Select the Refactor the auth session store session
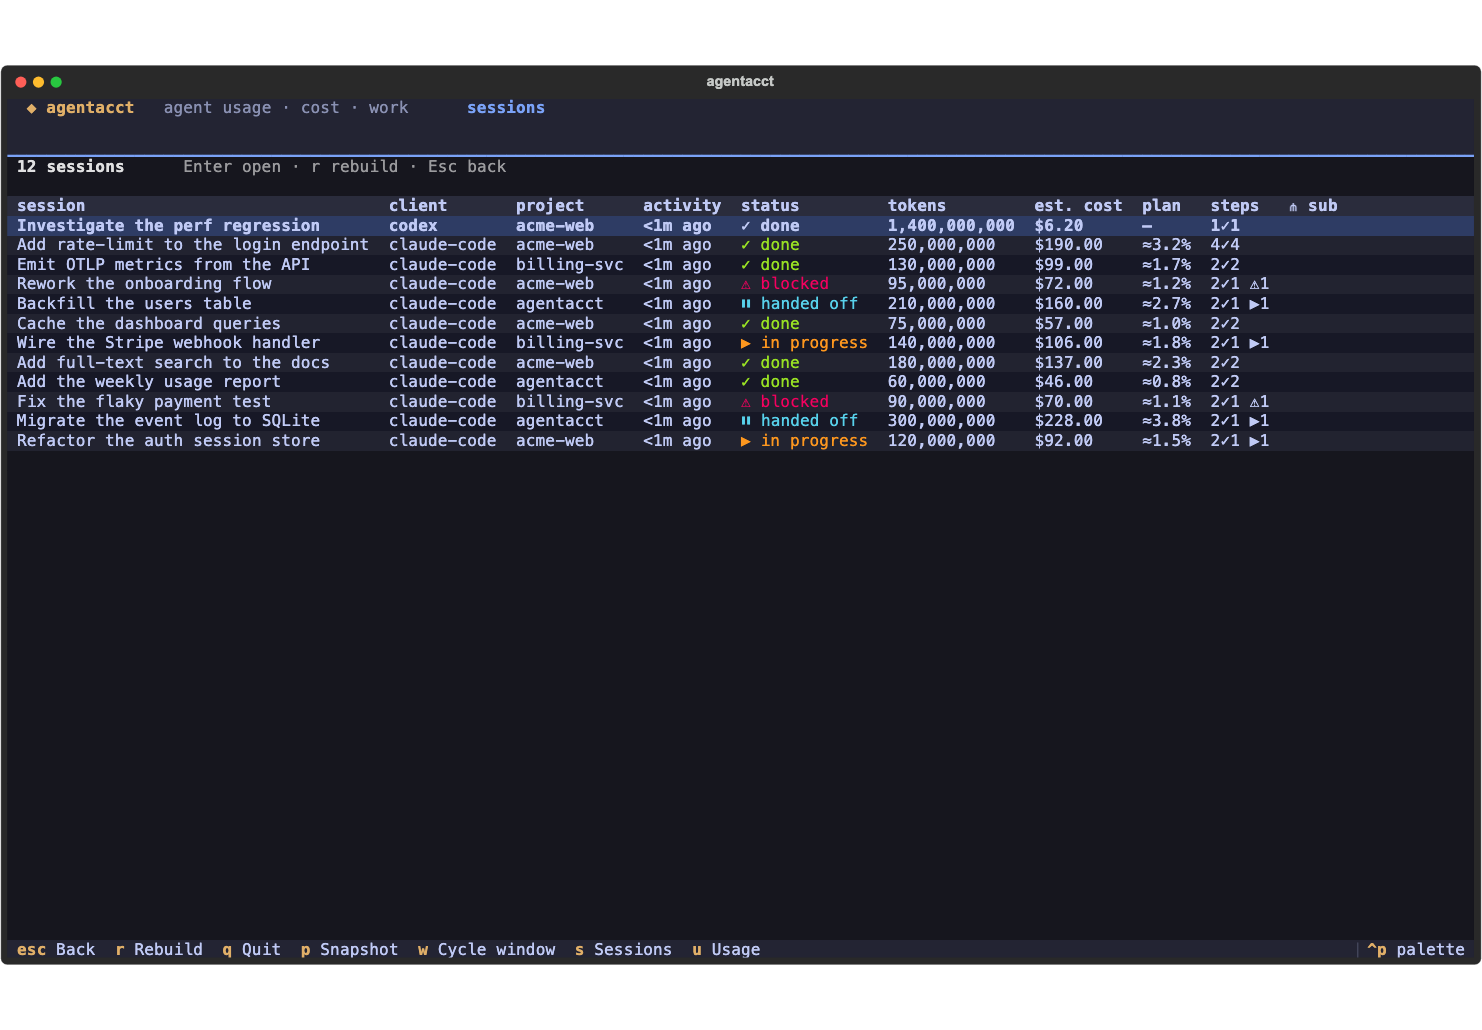This screenshot has height=1030, width=1482. click(740, 441)
